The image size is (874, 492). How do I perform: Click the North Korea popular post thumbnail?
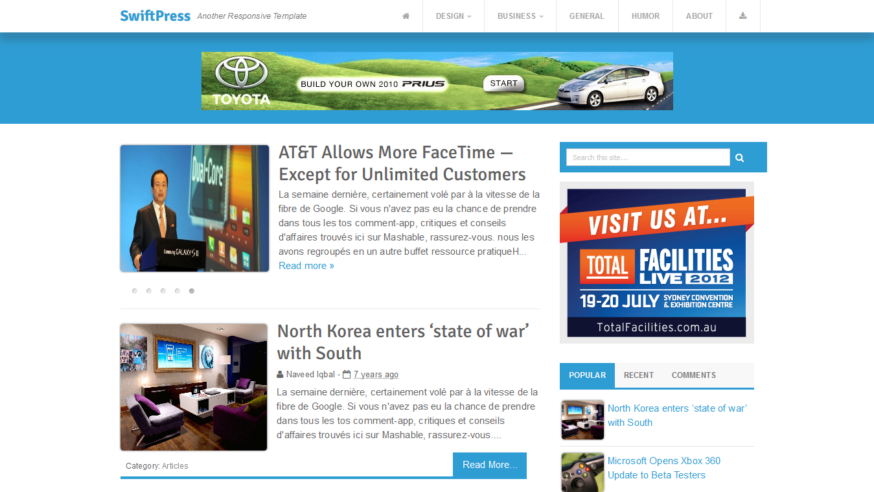click(x=582, y=420)
